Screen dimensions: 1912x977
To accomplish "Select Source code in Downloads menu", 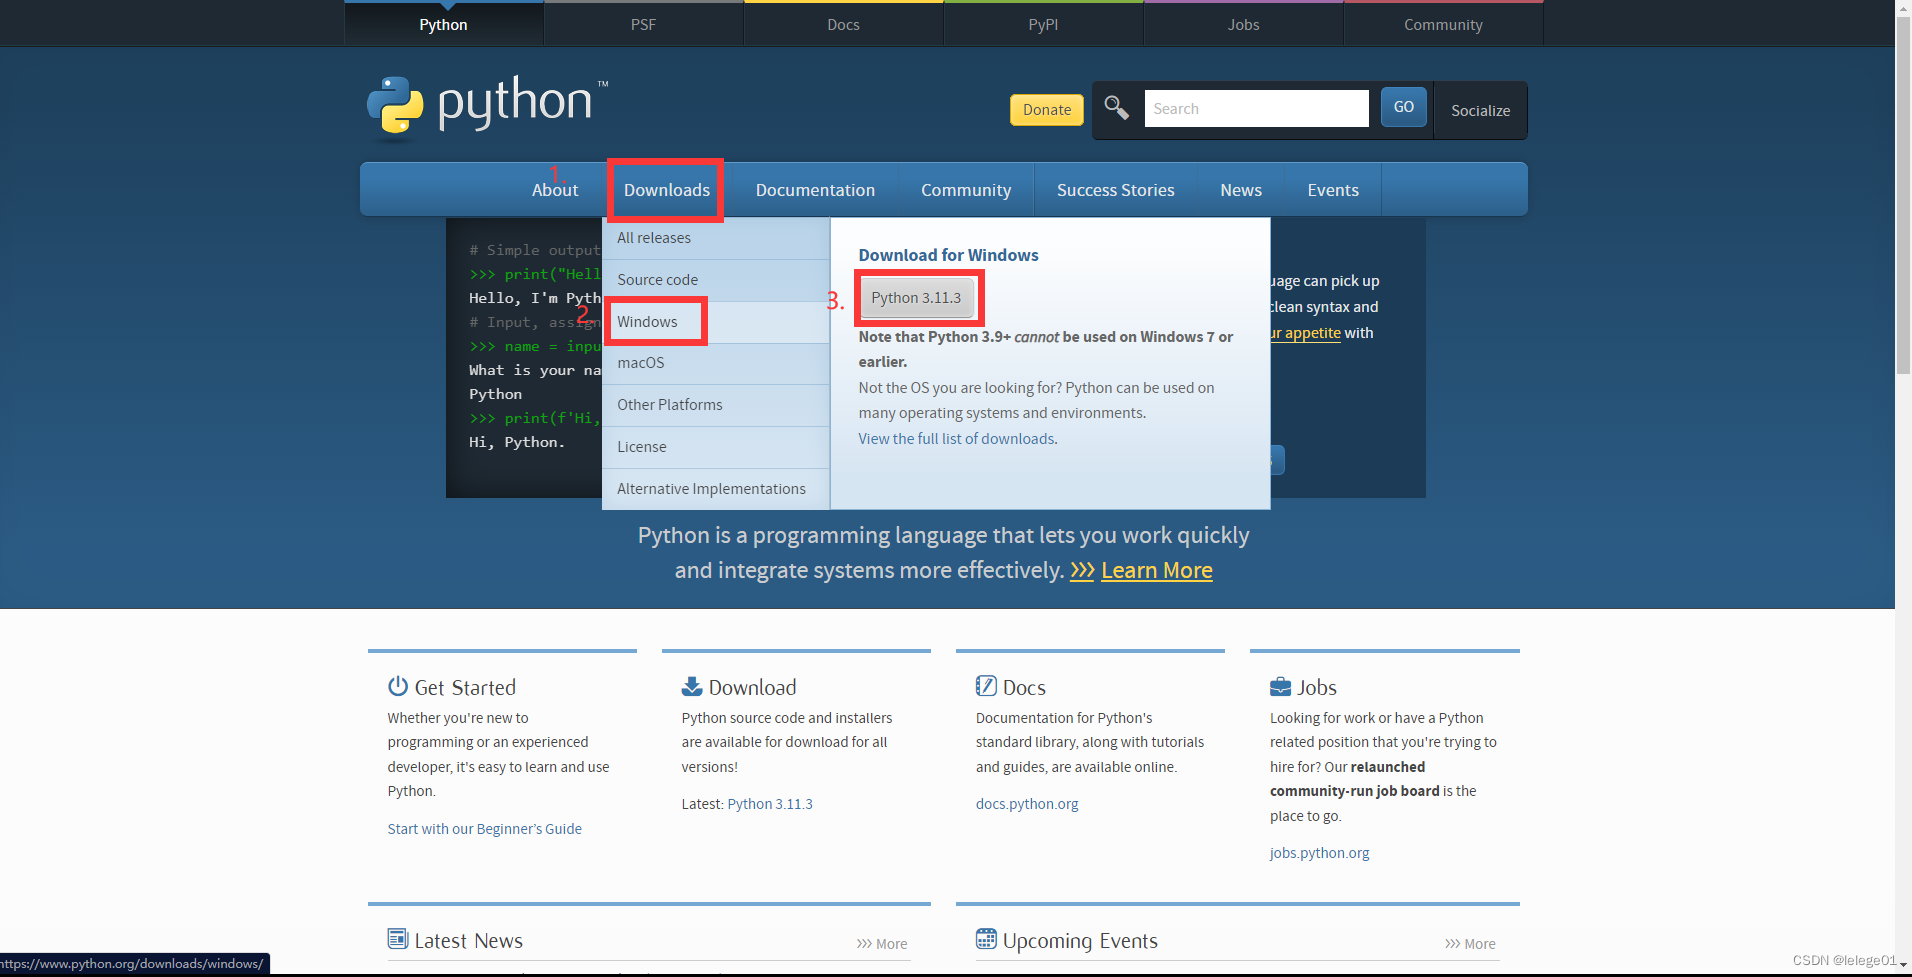I will 716,280.
